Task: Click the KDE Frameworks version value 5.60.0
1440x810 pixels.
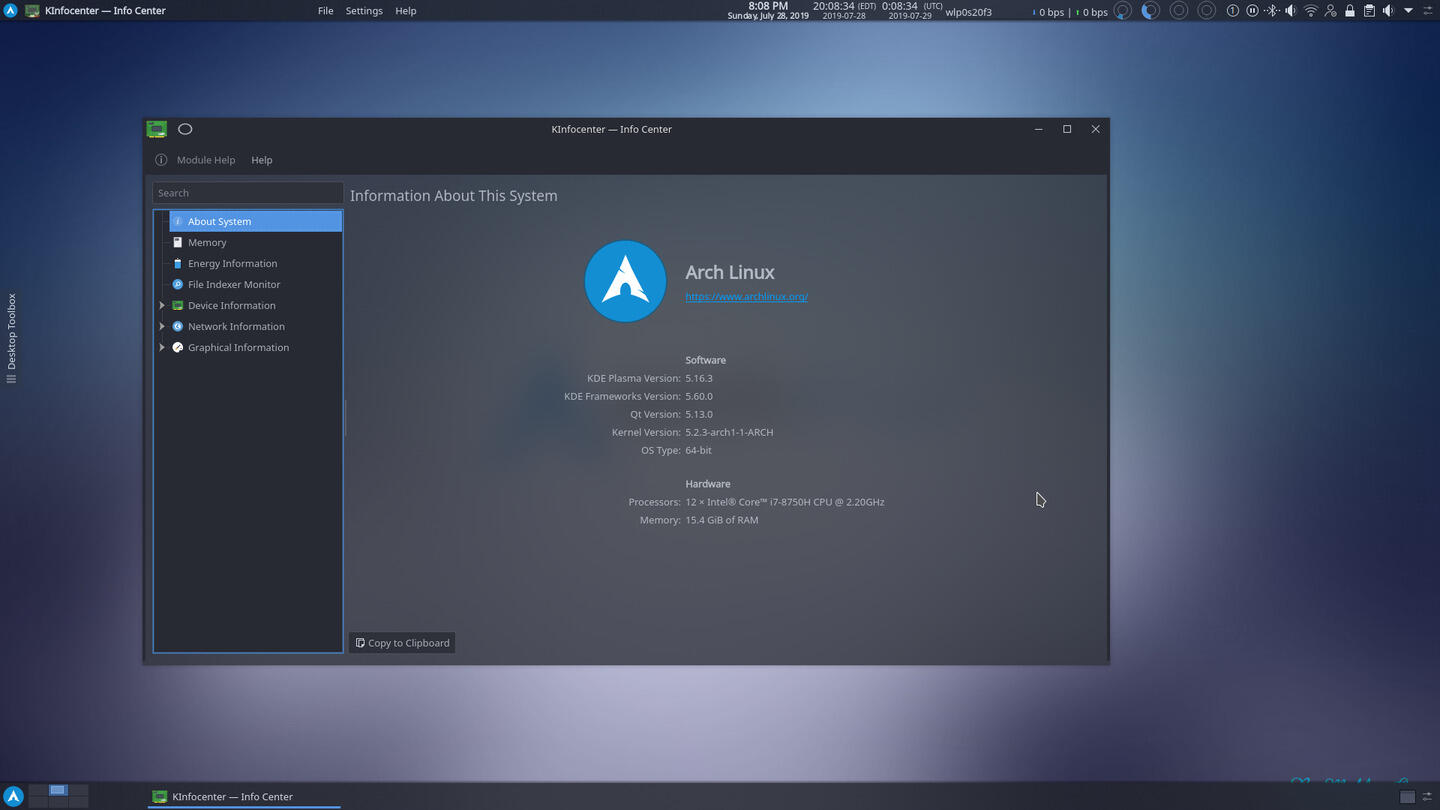Action: pos(699,396)
